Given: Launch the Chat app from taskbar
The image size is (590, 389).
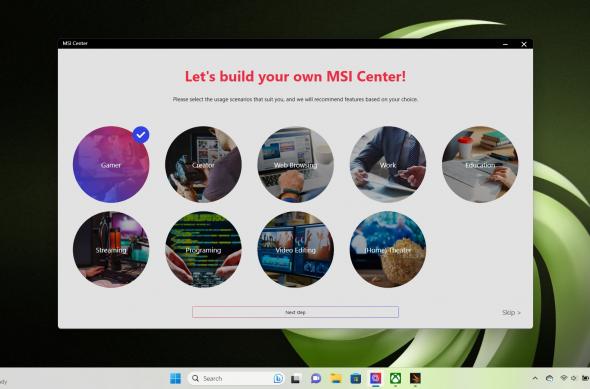Looking at the screenshot, I should click(316, 378).
